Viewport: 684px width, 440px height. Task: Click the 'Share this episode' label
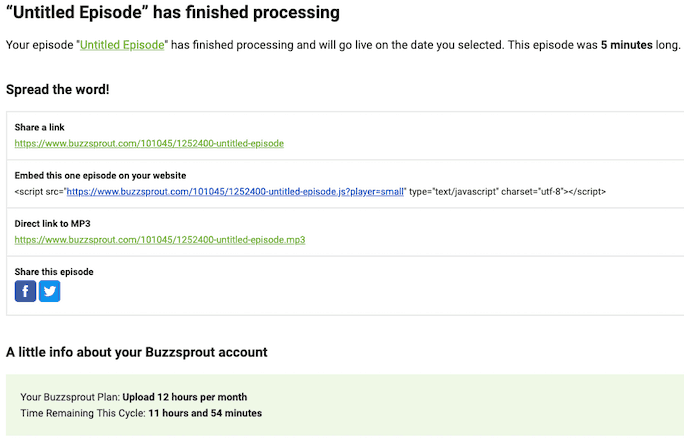click(x=54, y=272)
